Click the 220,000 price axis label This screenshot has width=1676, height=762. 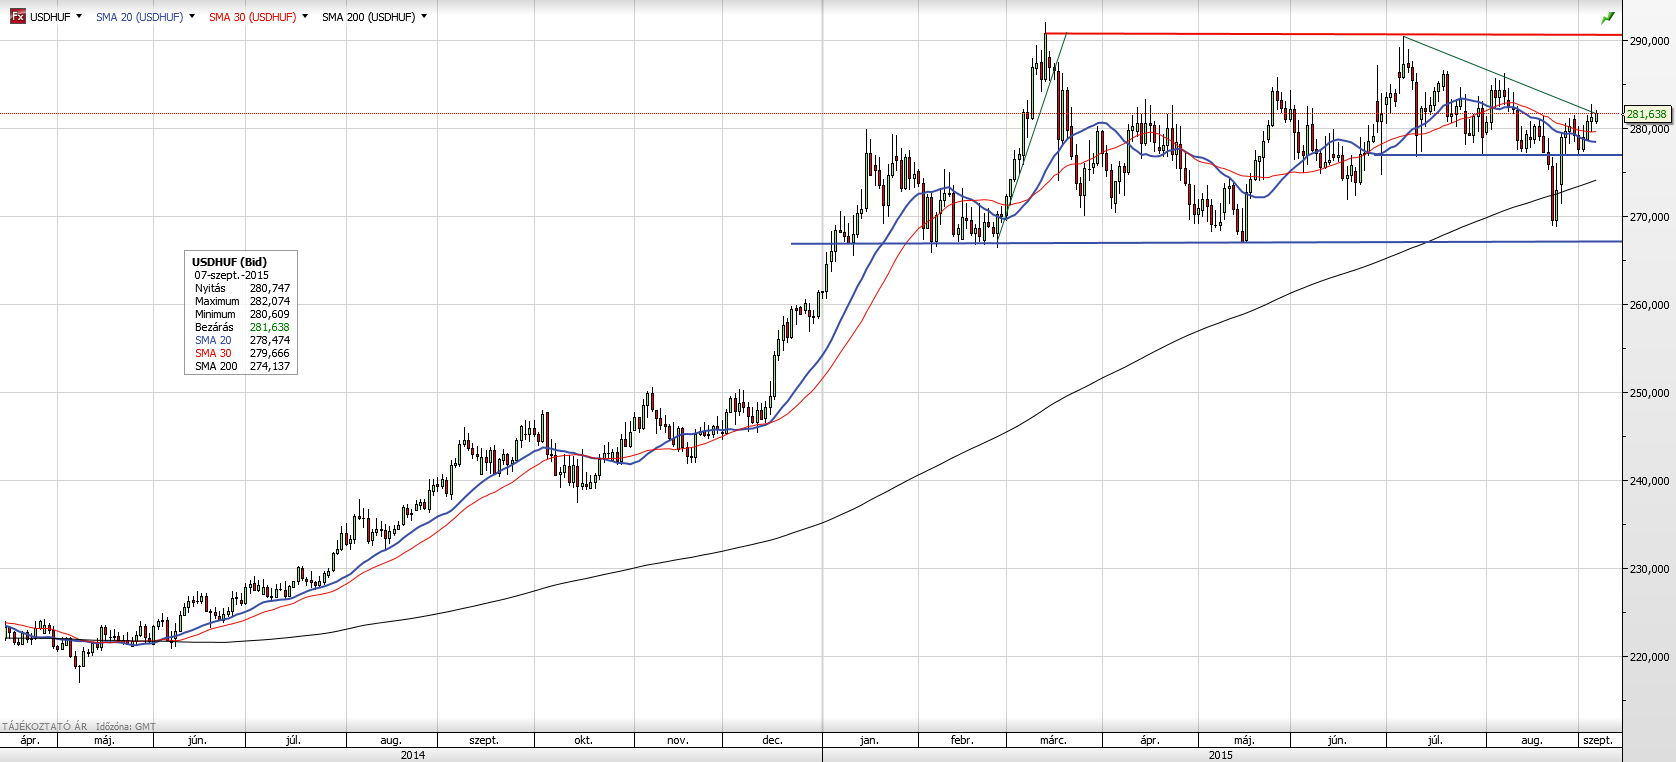tap(1650, 657)
